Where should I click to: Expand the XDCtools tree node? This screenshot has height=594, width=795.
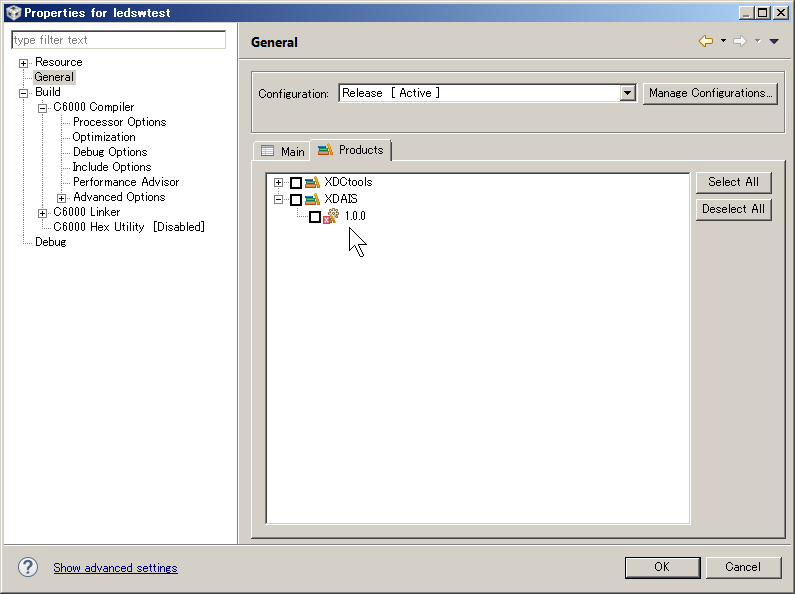pyautogui.click(x=278, y=182)
